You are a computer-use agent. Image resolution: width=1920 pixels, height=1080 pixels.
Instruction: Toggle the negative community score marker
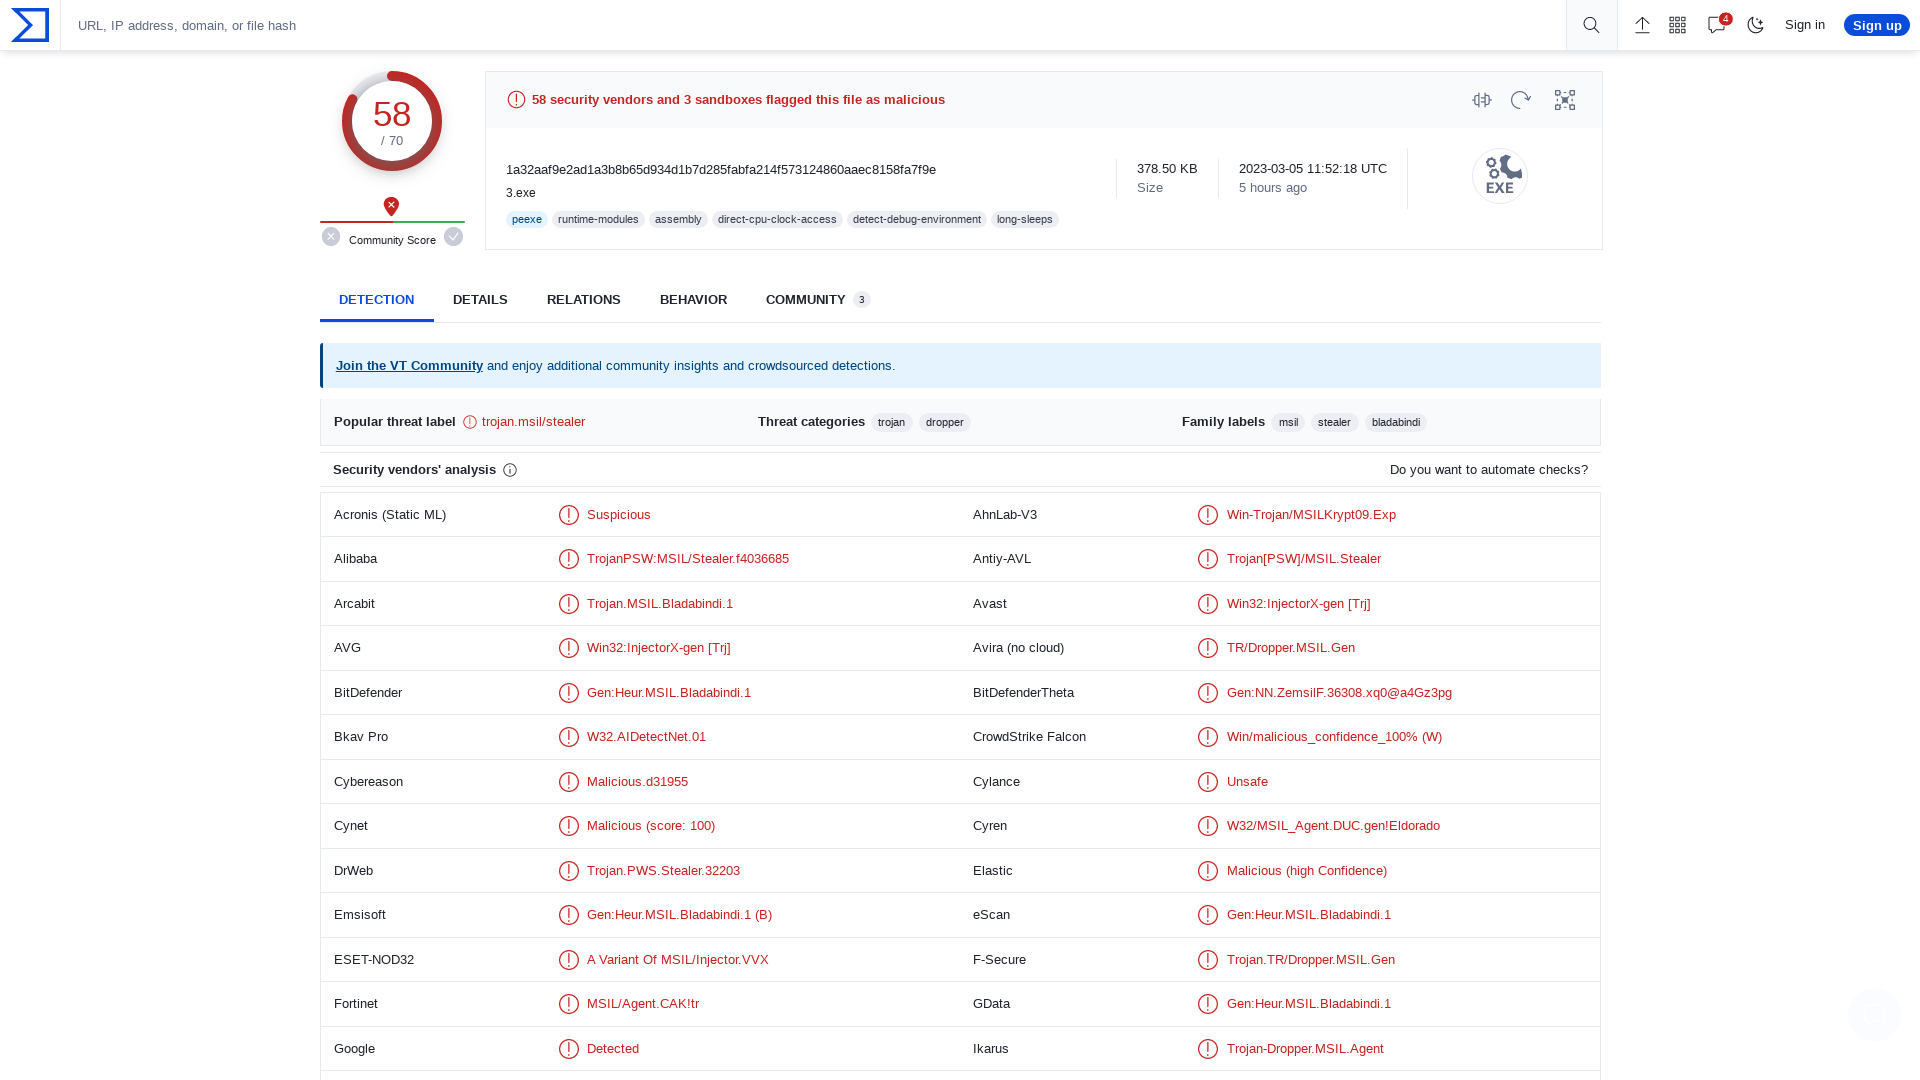click(331, 237)
